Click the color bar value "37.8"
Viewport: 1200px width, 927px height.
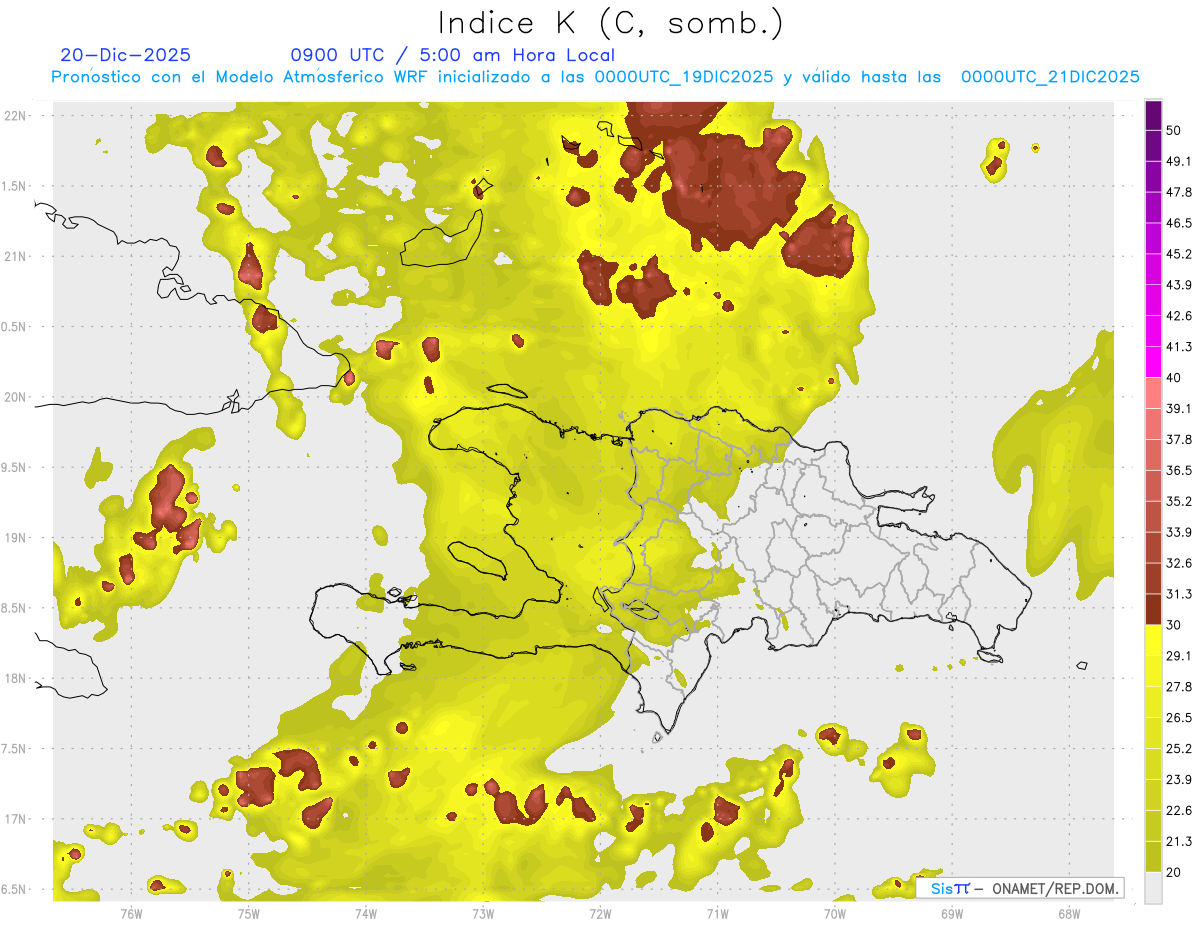click(1179, 439)
